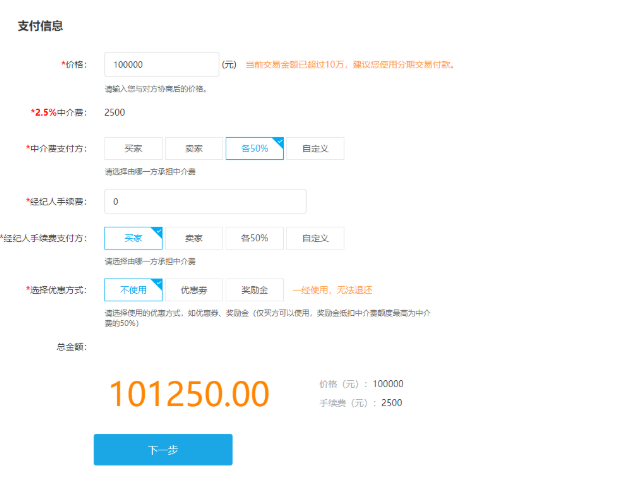Choose the 优惠券 discount option
Image resolution: width=640 pixels, height=490 pixels.
pyautogui.click(x=193, y=290)
